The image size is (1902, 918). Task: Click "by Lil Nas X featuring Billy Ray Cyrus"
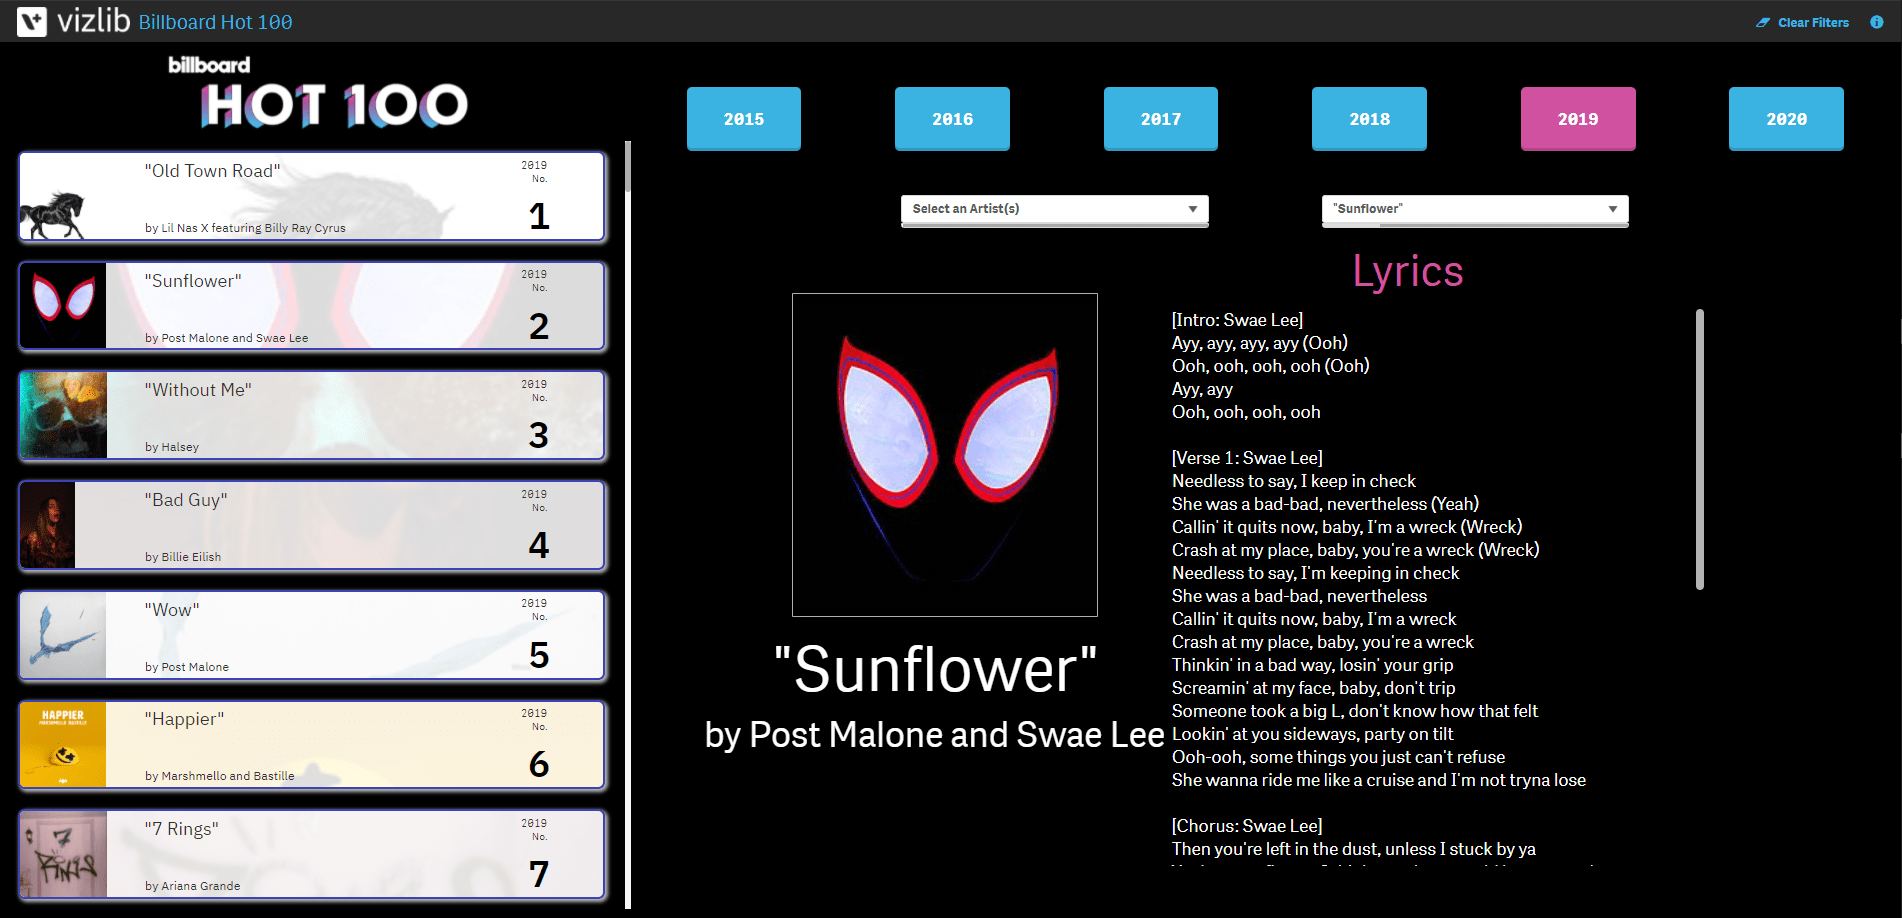pyautogui.click(x=245, y=228)
